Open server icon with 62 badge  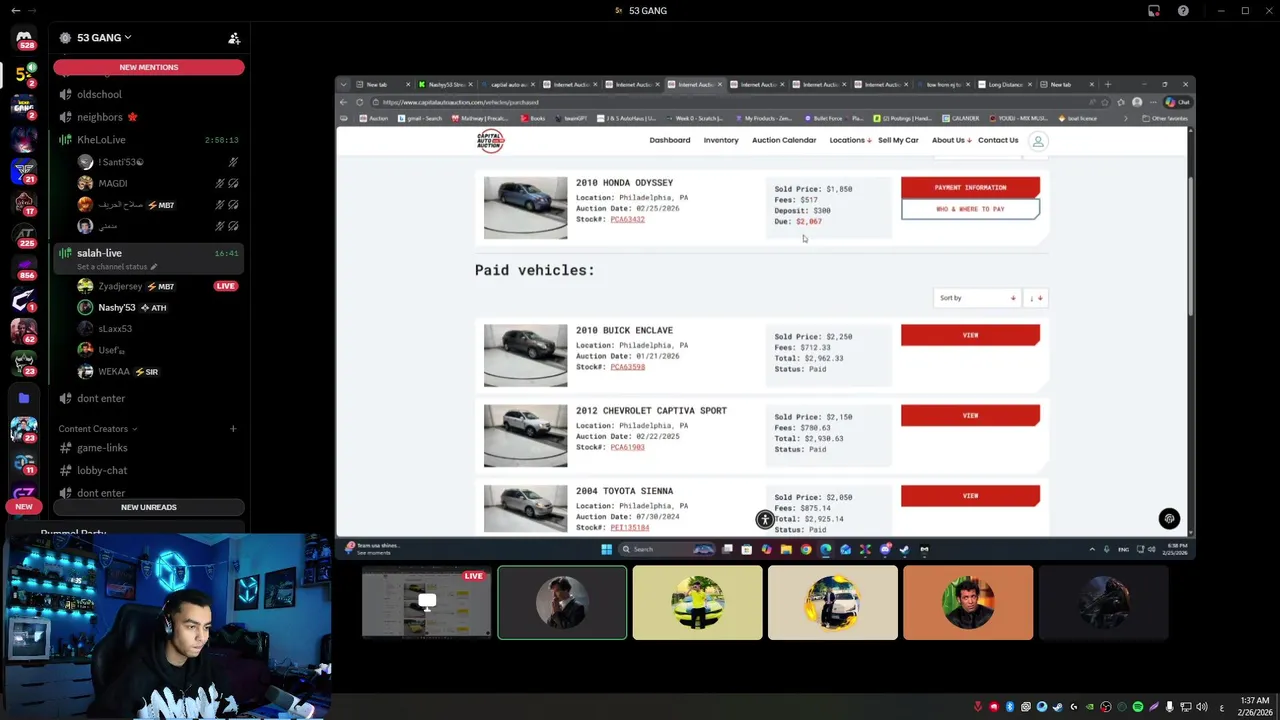click(24, 331)
